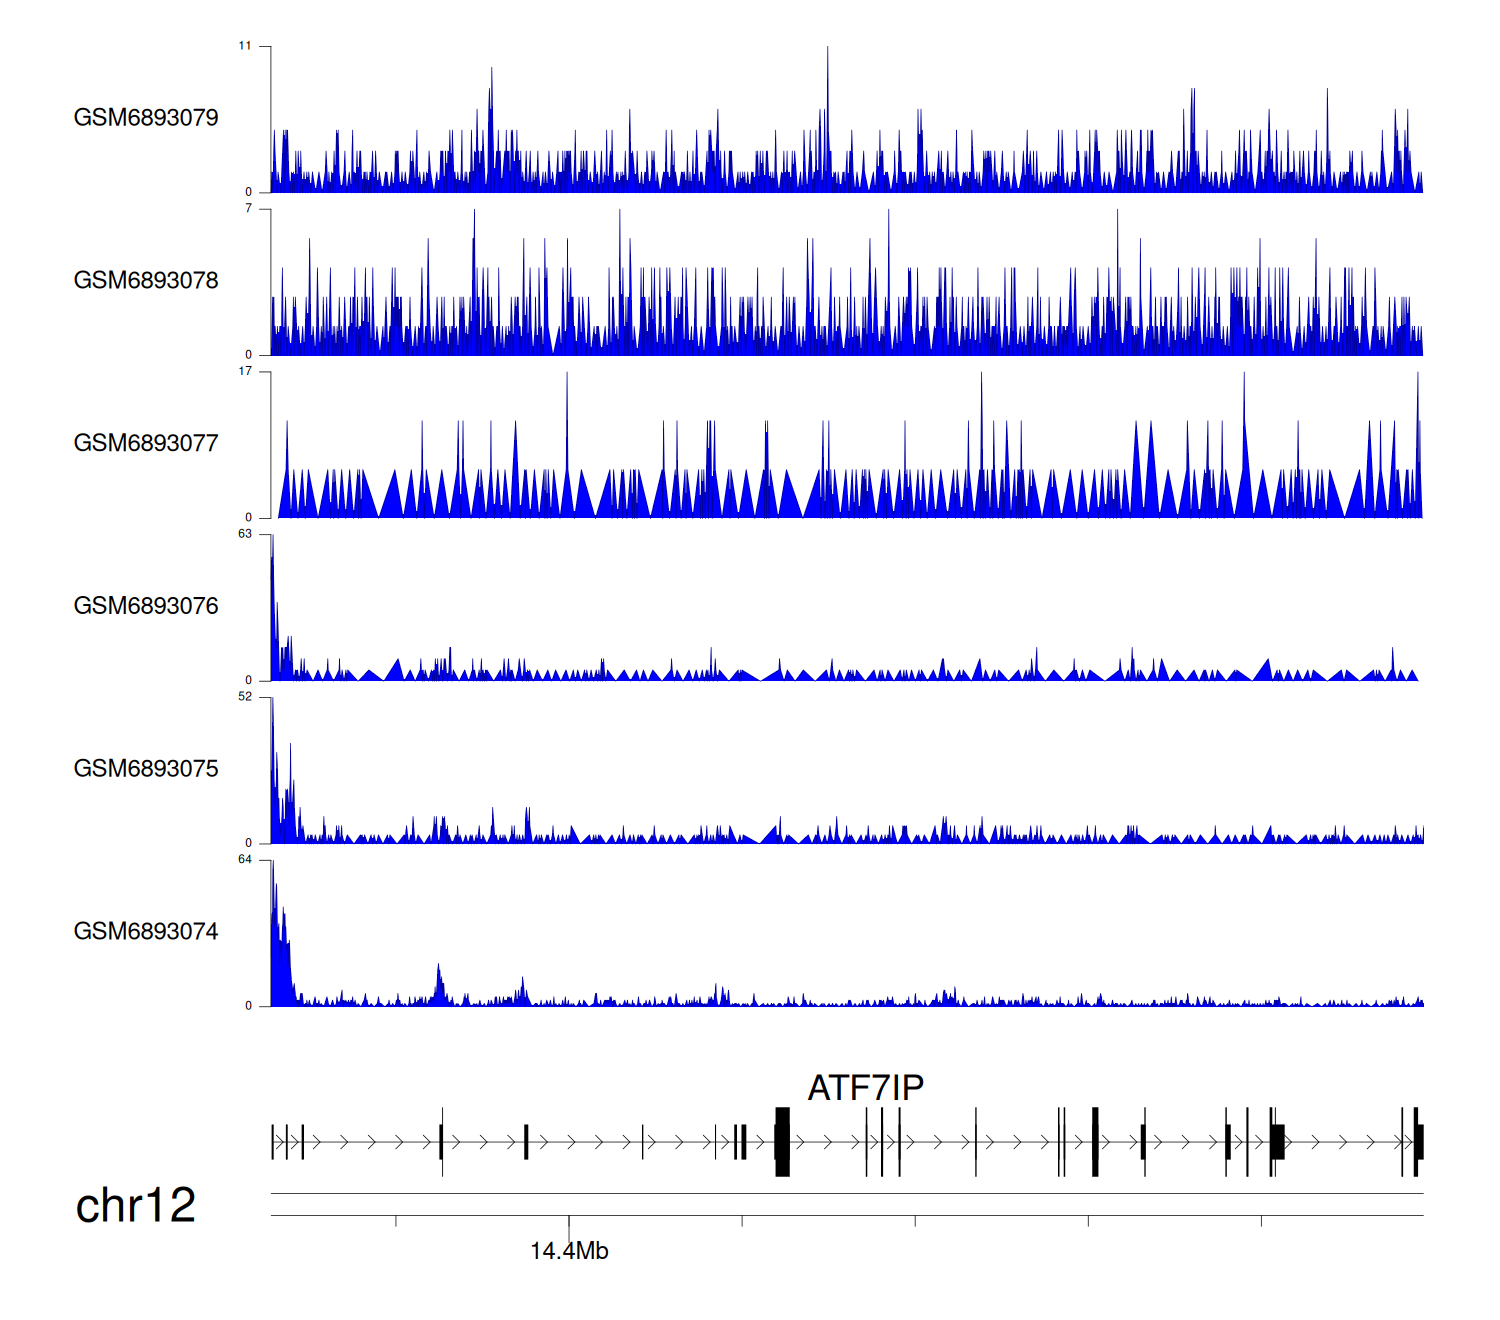
Task: Select the GSM6893076 track label
Action: [x=146, y=606]
